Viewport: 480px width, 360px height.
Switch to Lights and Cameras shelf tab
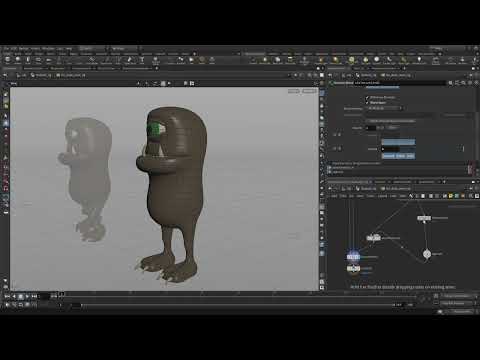pos(255,54)
